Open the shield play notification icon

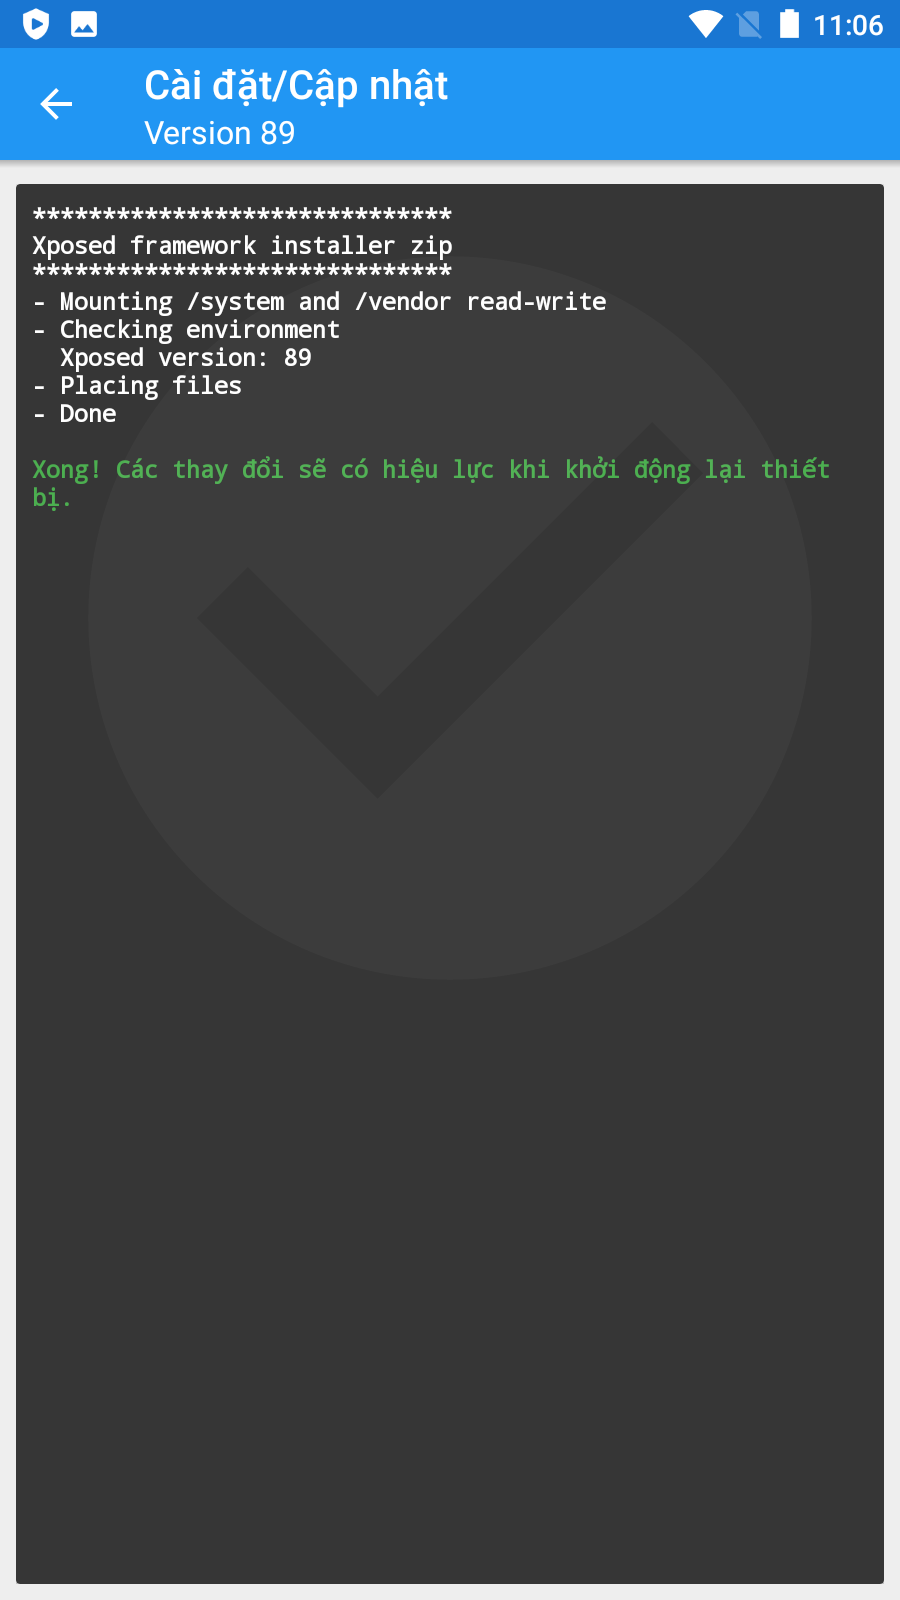[x=36, y=24]
